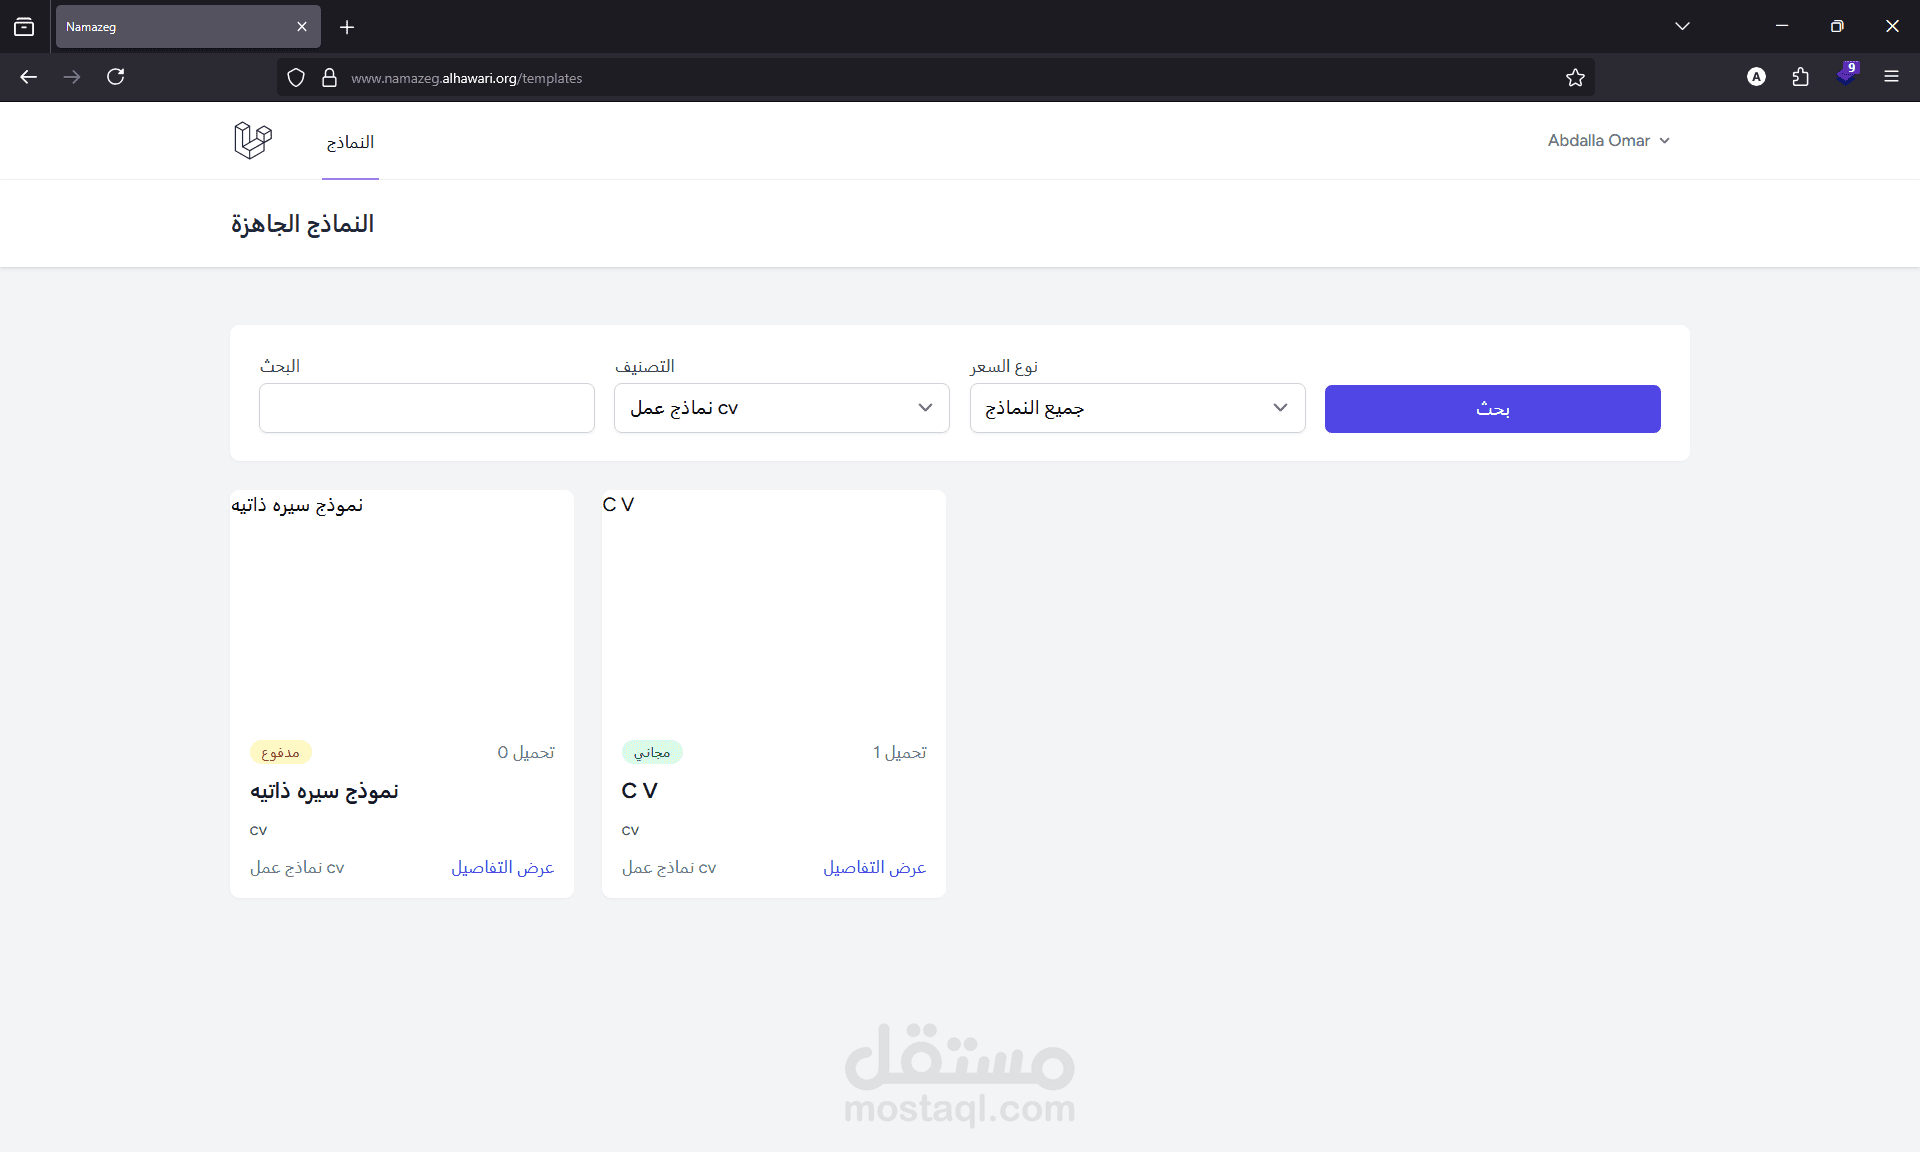Click the نماذج عمل cv category on the paid card
This screenshot has width=1920, height=1152.
point(297,868)
